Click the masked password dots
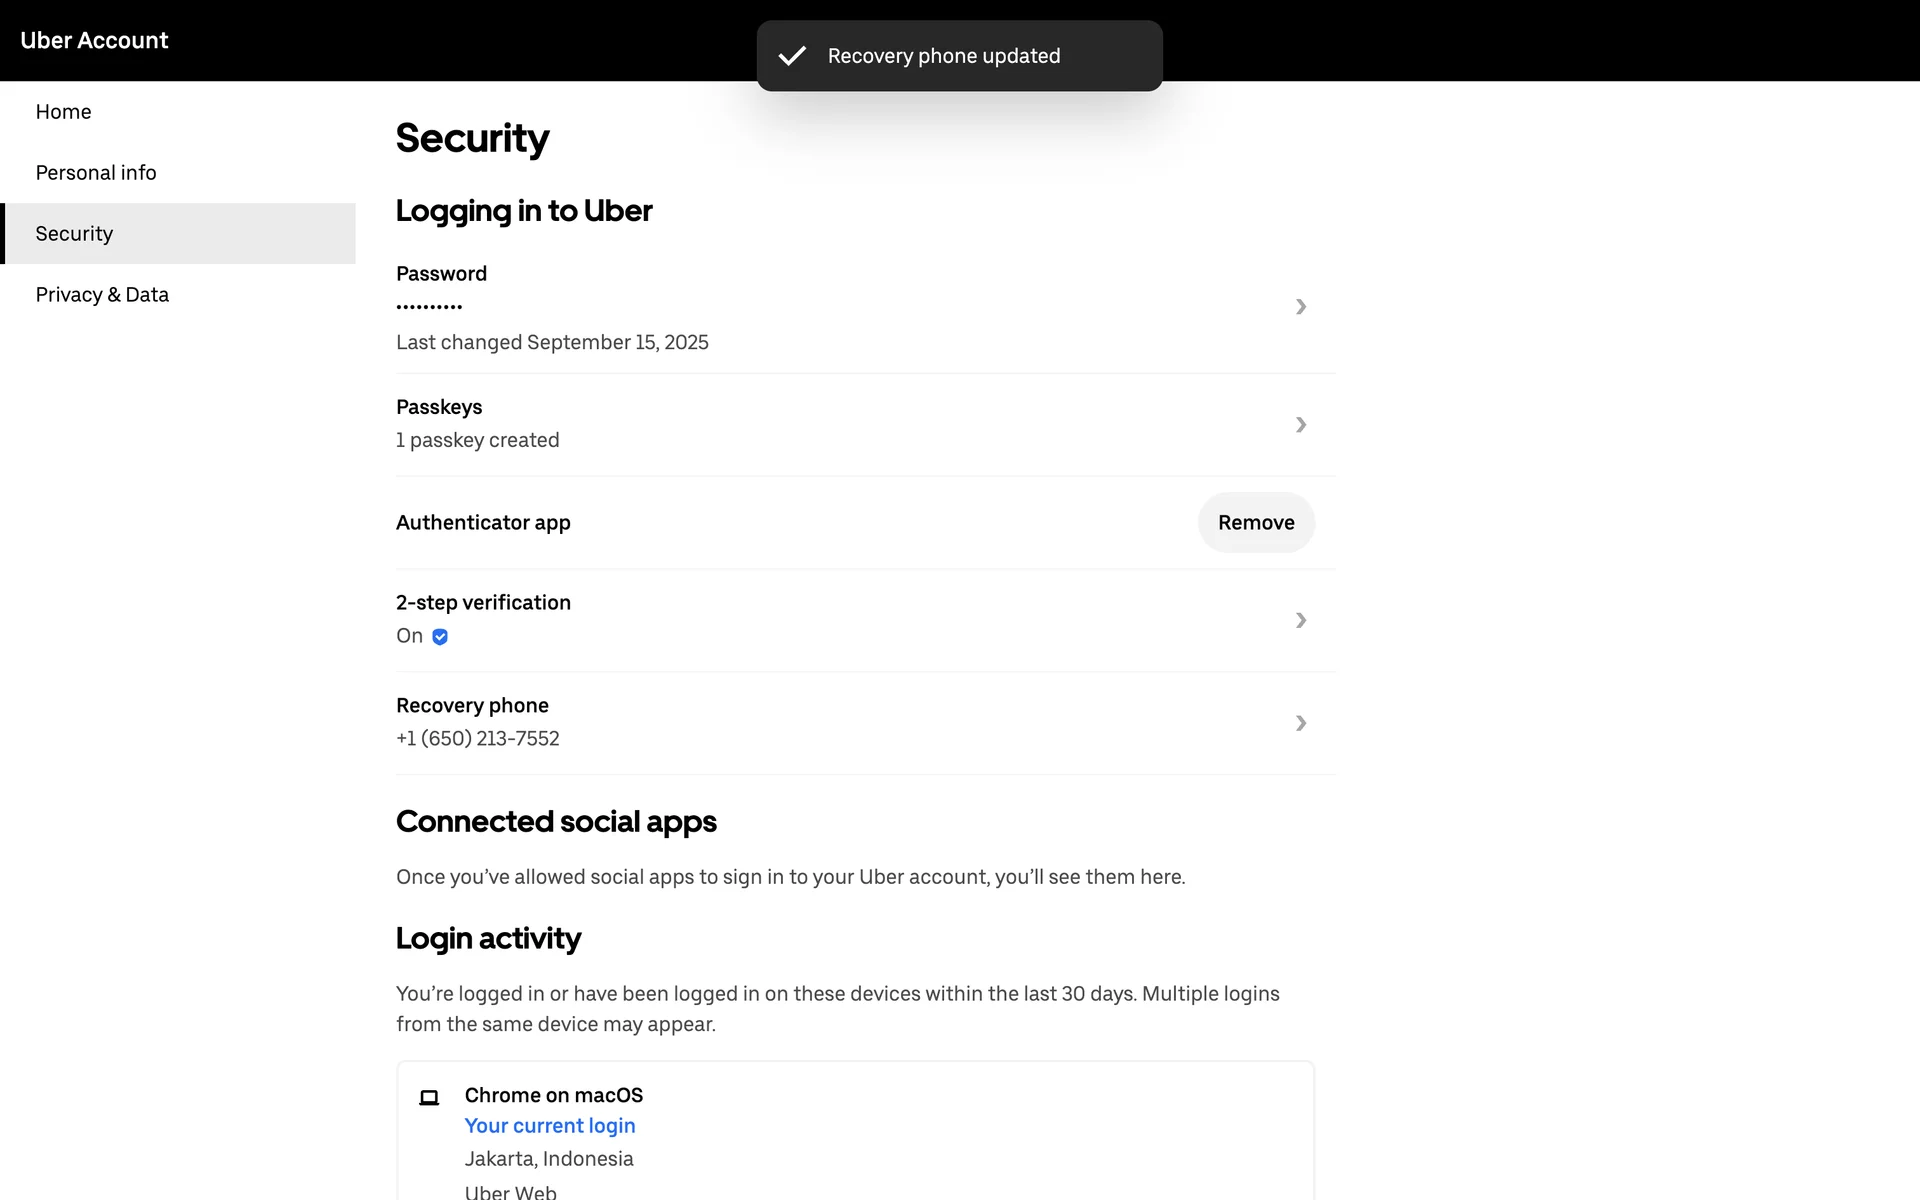 click(429, 307)
